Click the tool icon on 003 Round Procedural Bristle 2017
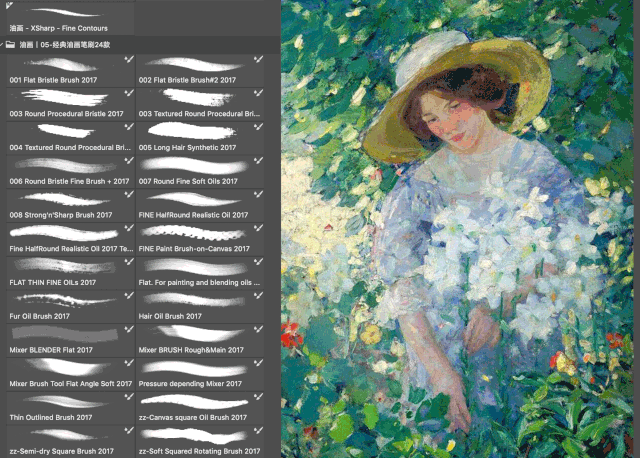640x458 pixels. (129, 93)
